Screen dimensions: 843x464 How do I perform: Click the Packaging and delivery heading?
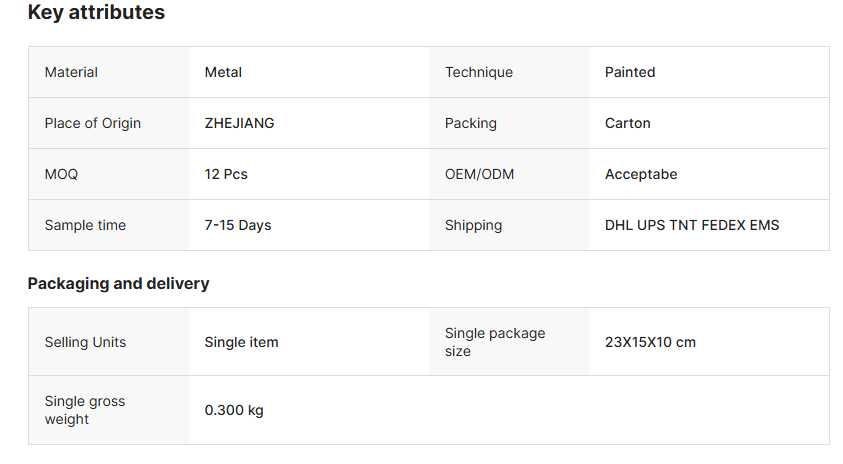tap(118, 283)
